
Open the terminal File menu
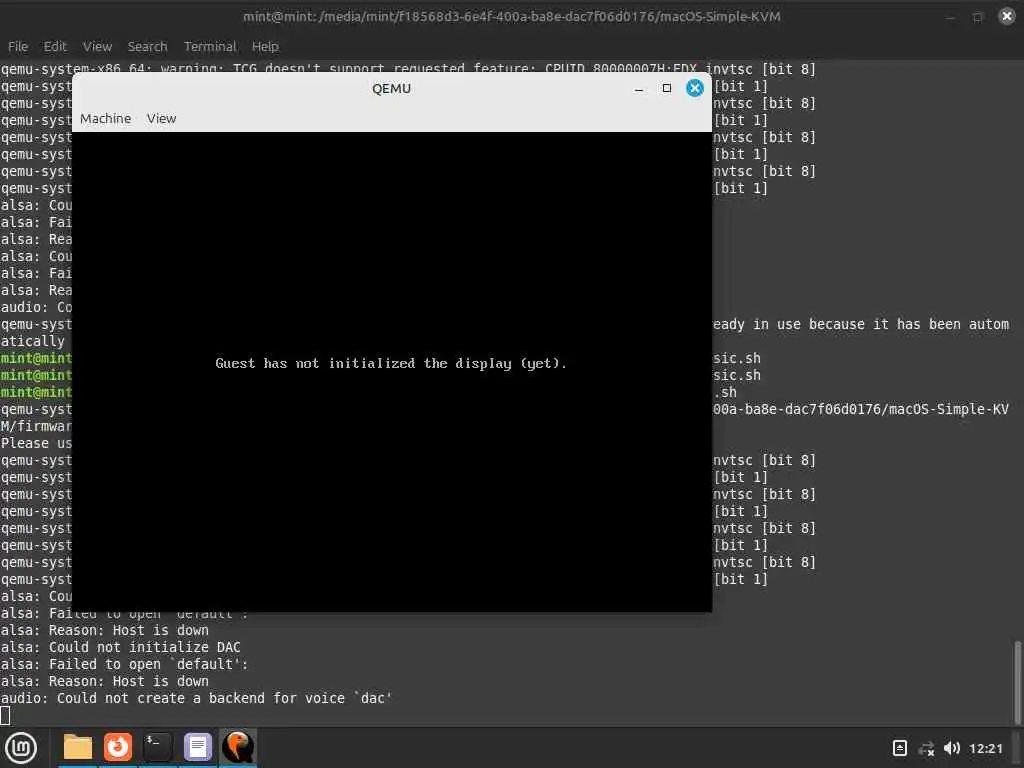[x=18, y=46]
